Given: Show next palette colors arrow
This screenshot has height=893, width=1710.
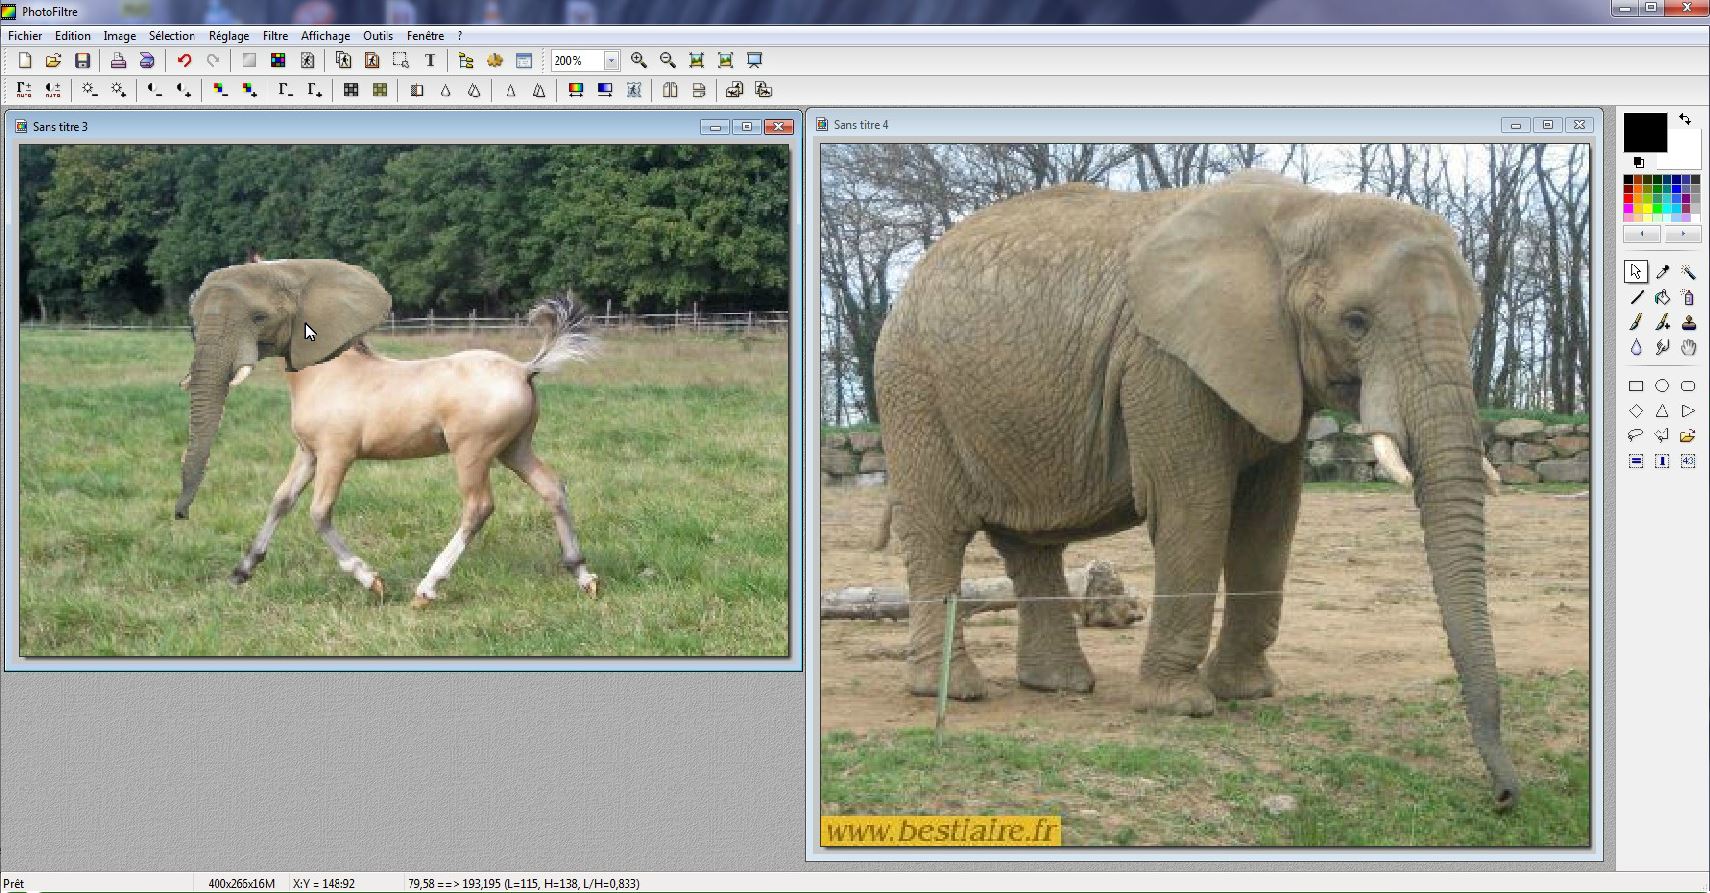Looking at the screenshot, I should point(1682,234).
